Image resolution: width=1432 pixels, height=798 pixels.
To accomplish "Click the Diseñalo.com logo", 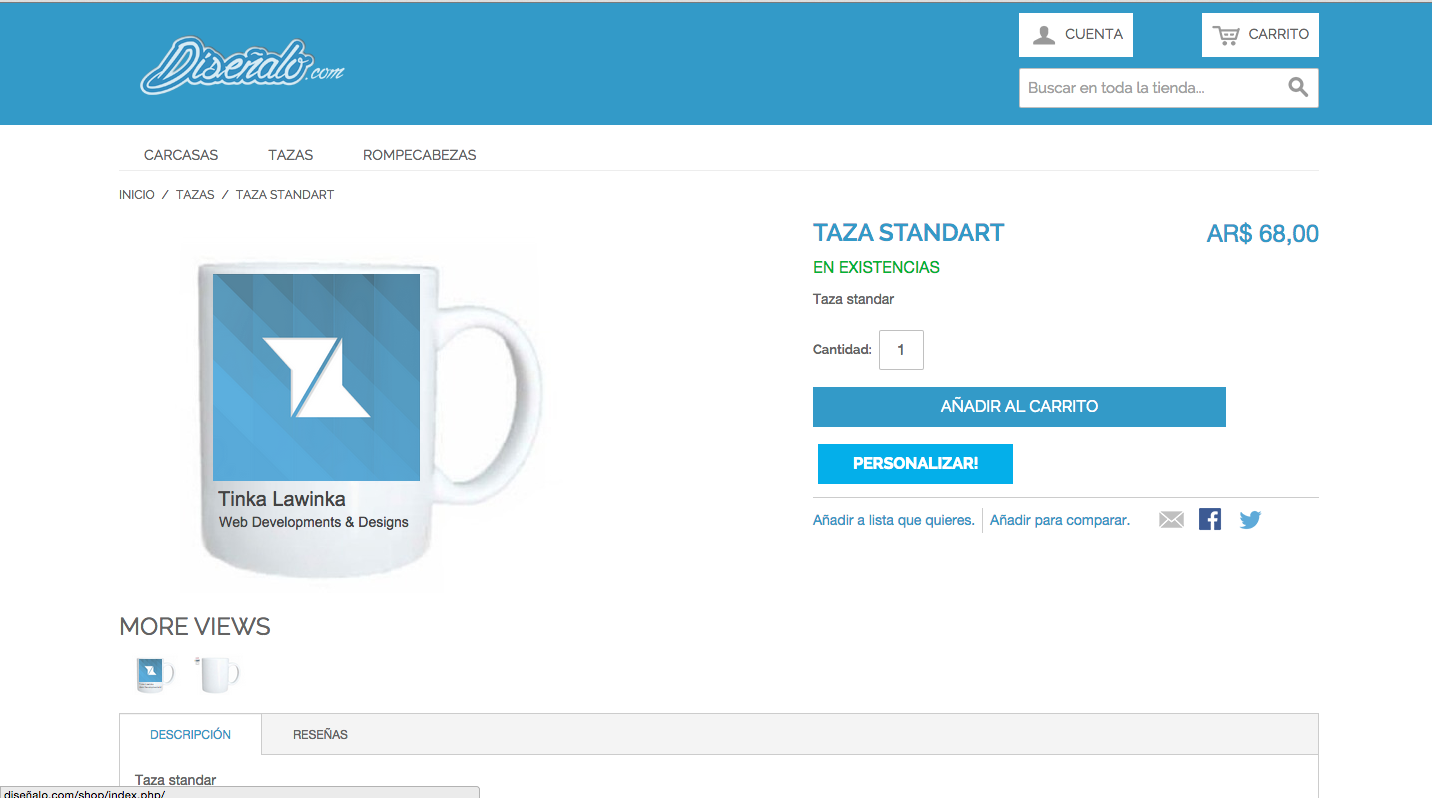I will click(242, 67).
